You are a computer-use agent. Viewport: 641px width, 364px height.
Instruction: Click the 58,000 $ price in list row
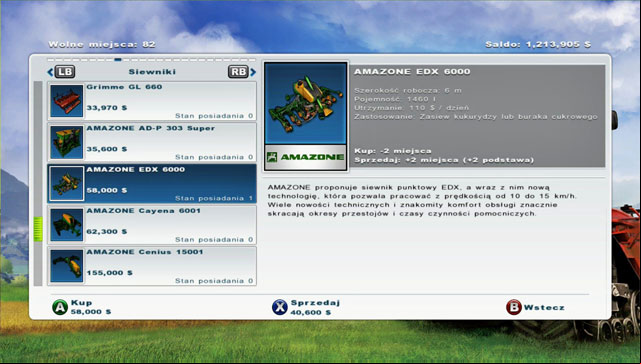point(107,191)
